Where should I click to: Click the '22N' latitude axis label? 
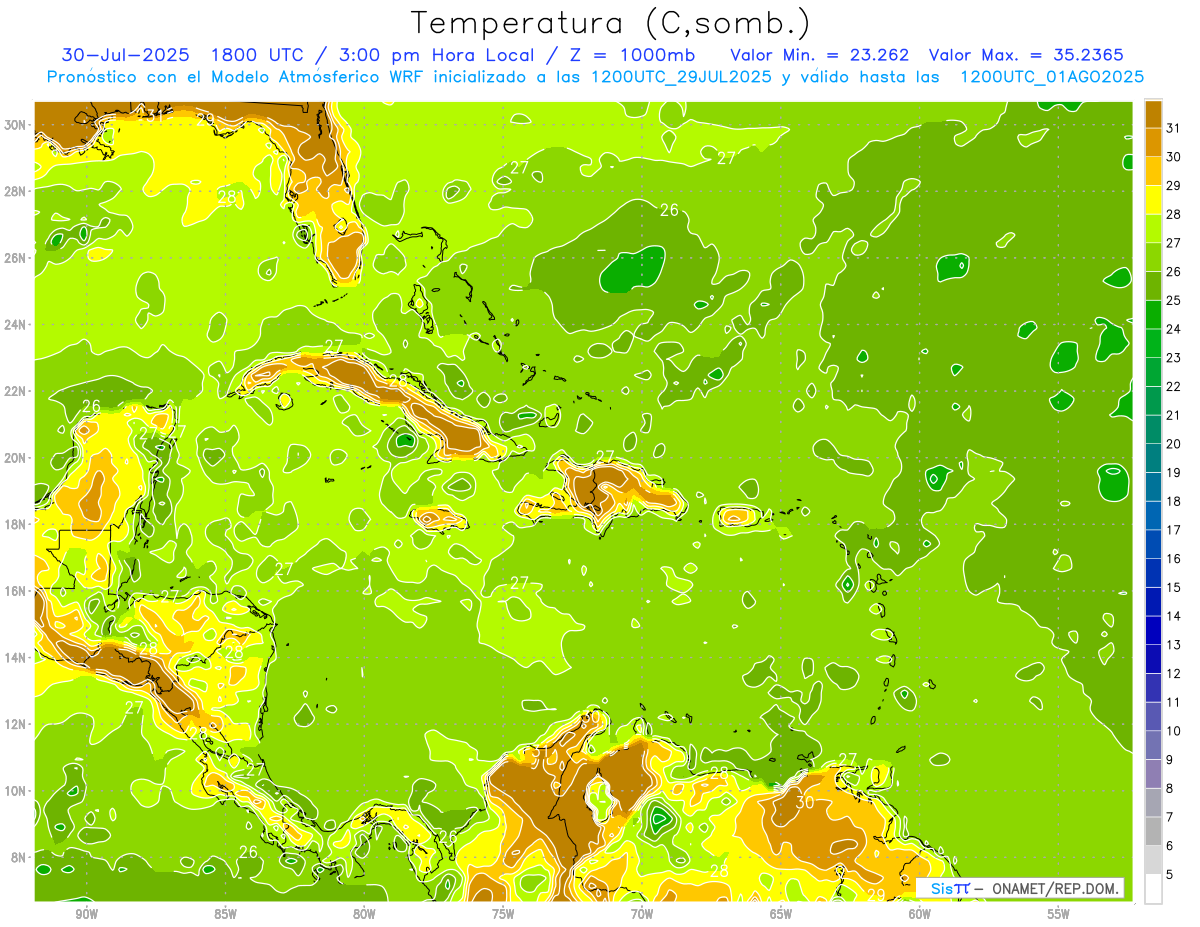click(x=16, y=391)
